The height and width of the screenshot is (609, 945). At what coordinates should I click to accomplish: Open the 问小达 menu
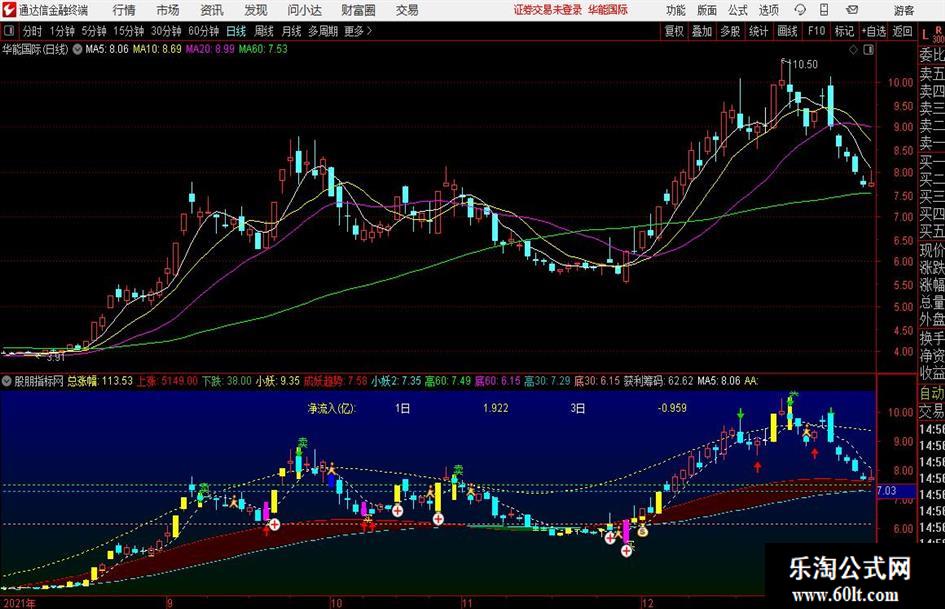pos(304,10)
